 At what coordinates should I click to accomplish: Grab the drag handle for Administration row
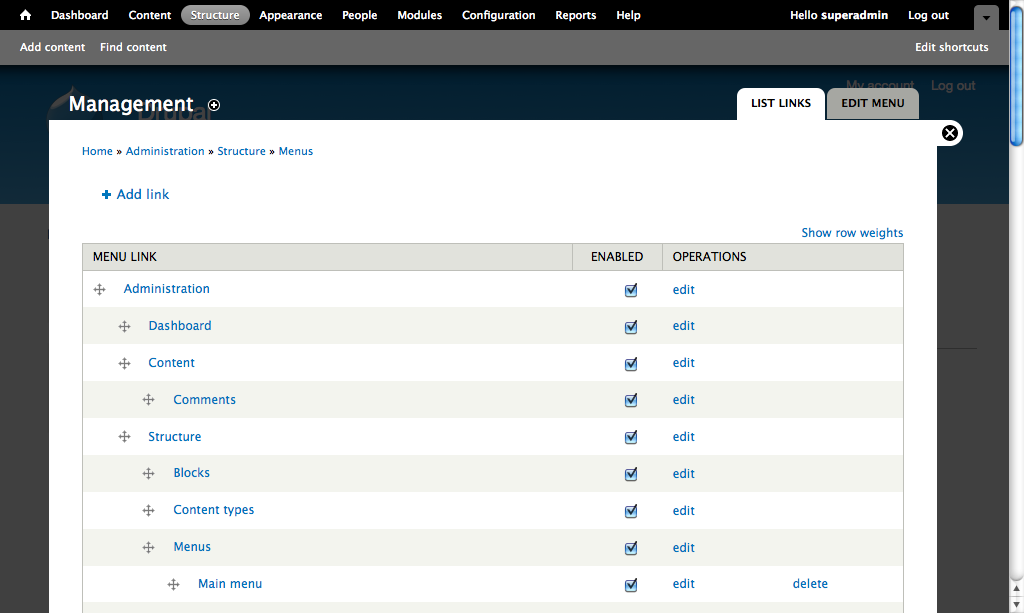pos(100,290)
